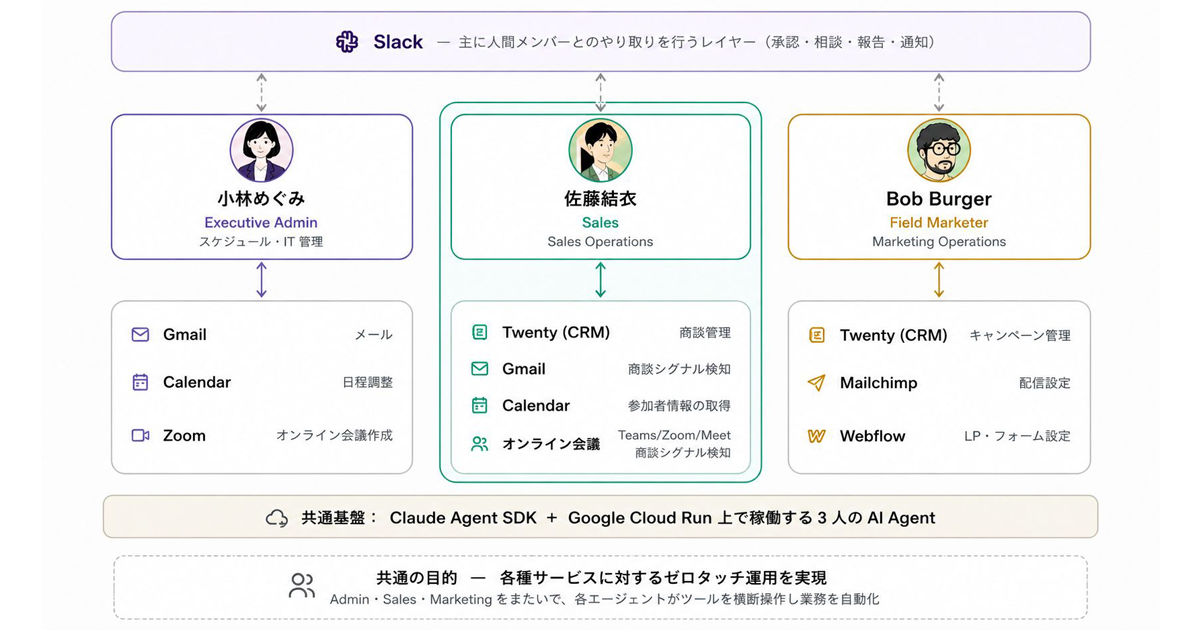Click the name Bob Burger
Screen dimensions: 1200x630
point(939,198)
